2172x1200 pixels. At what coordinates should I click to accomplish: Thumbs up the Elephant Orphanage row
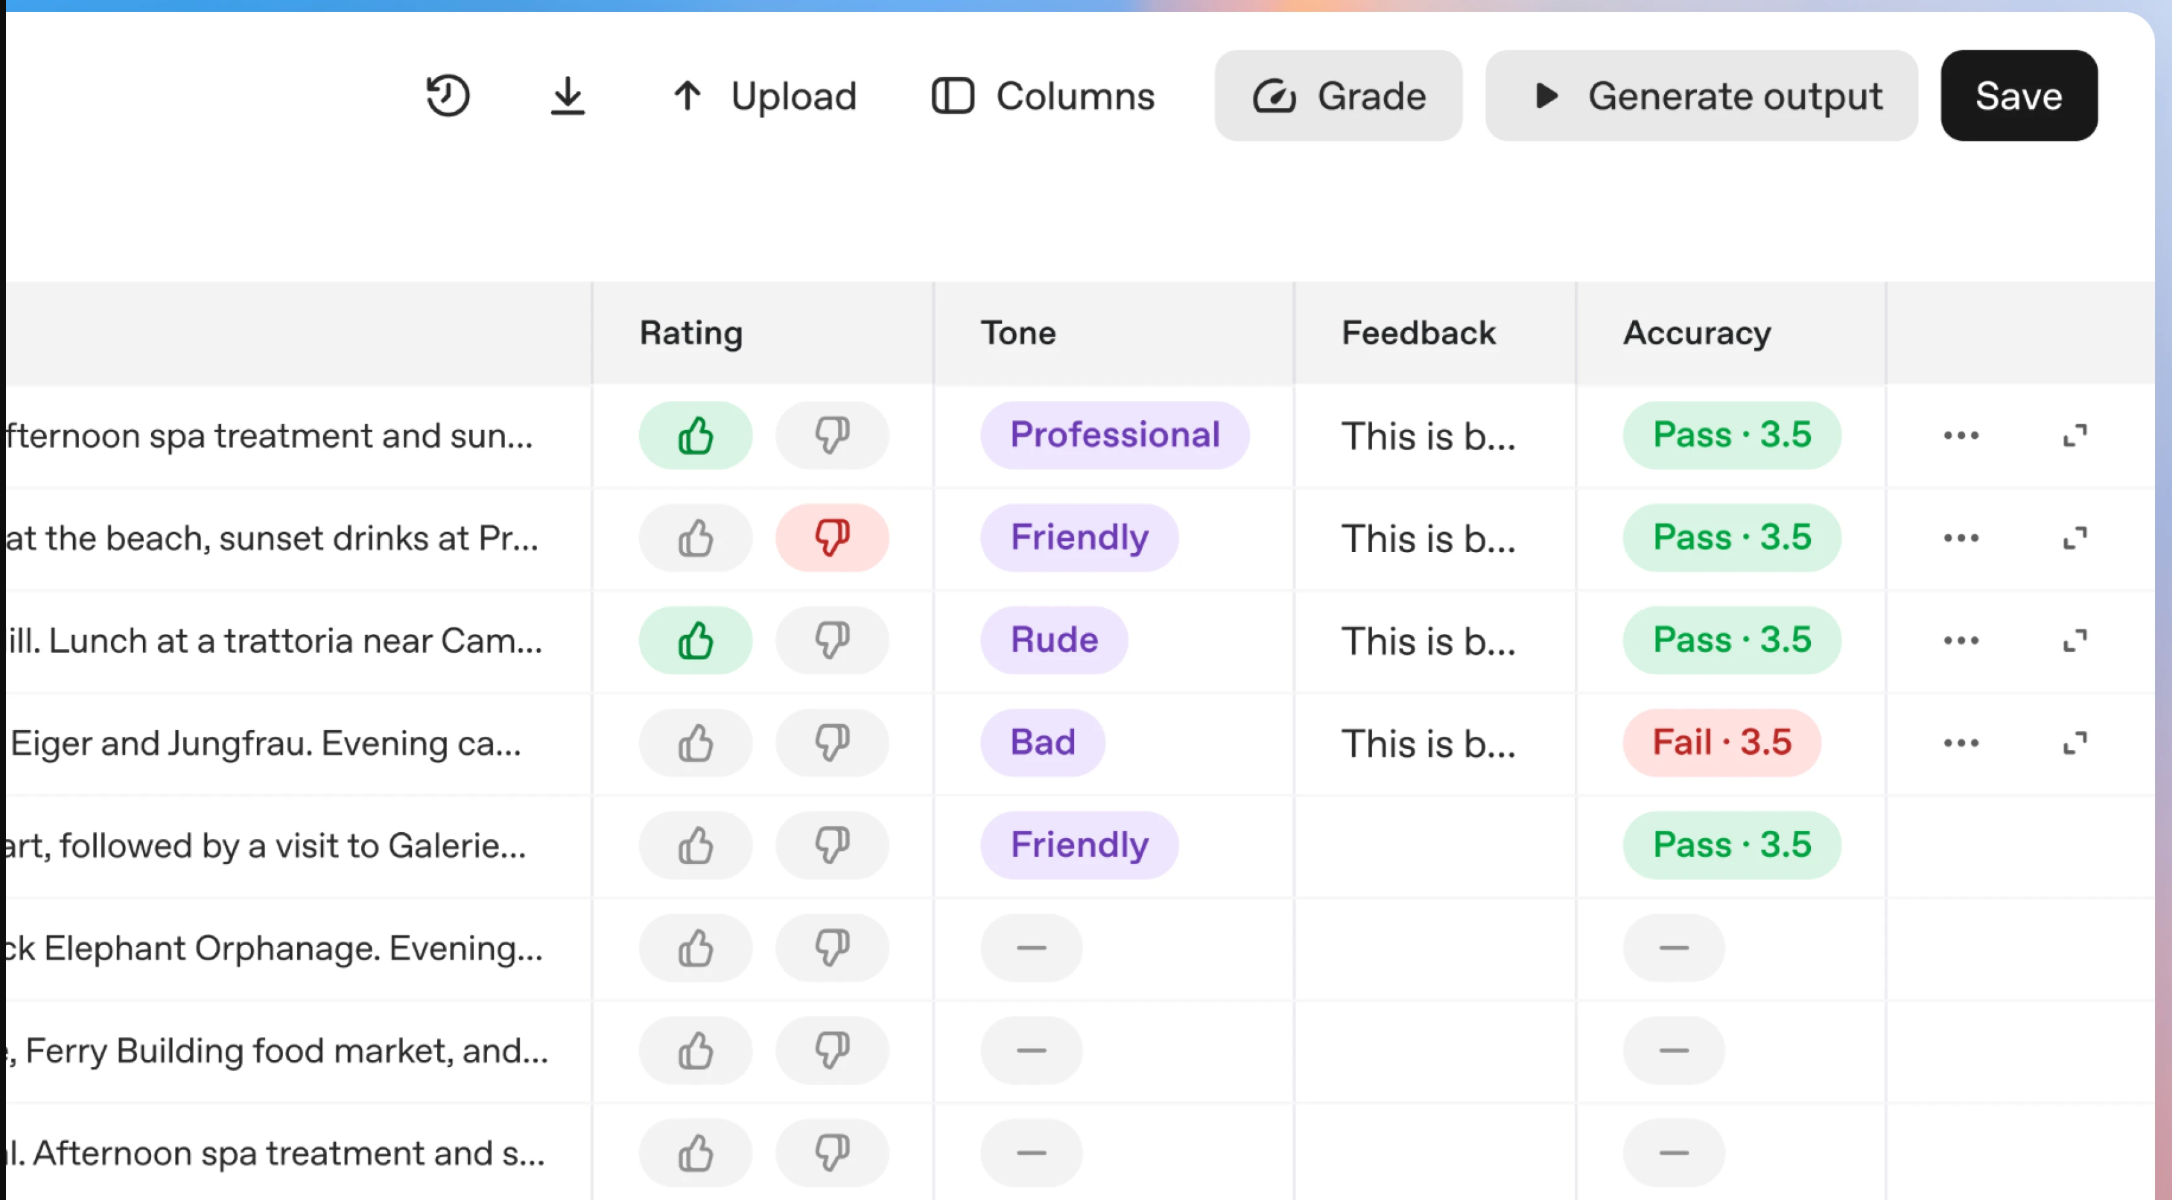(695, 948)
